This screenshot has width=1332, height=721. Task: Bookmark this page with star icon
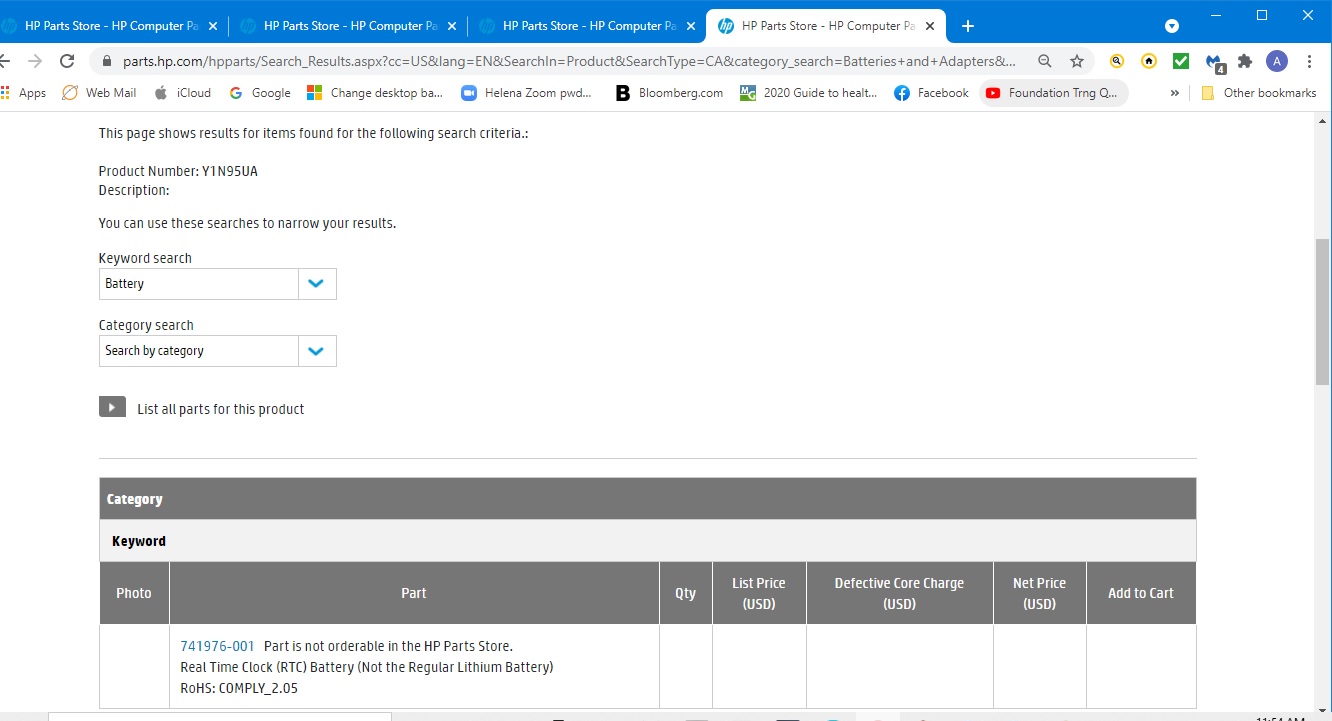point(1077,61)
